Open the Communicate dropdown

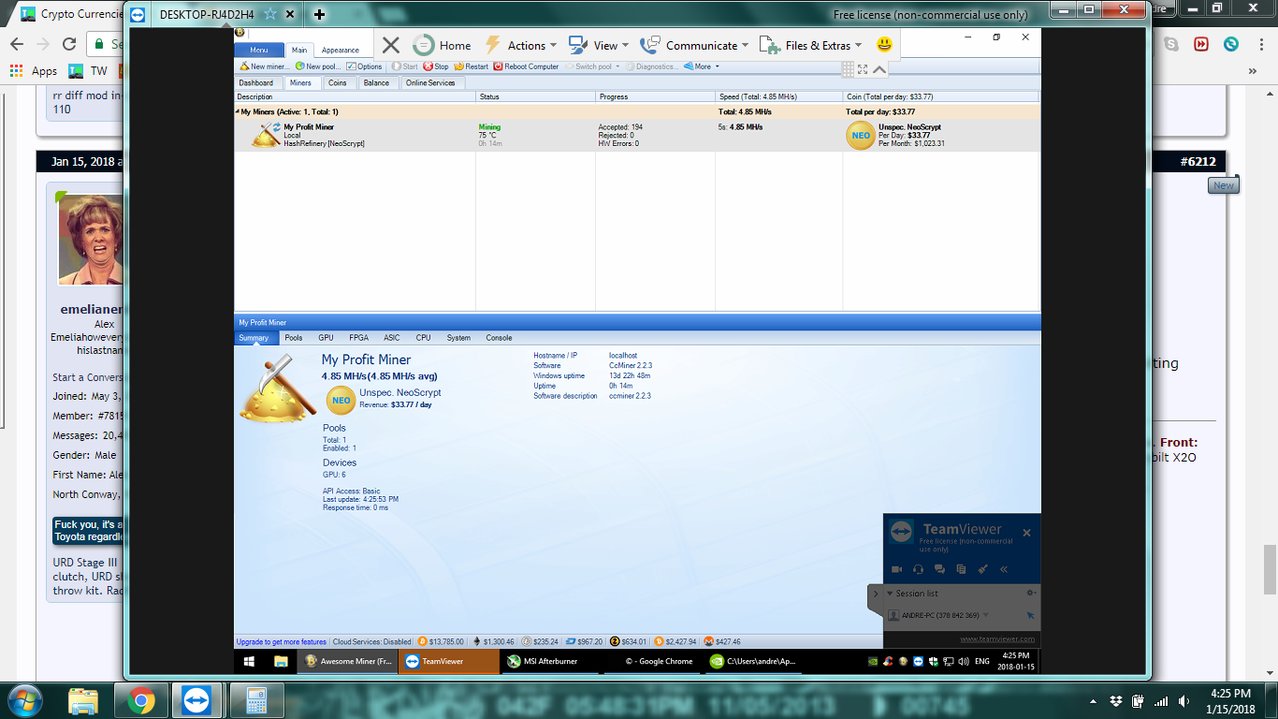(x=694, y=45)
